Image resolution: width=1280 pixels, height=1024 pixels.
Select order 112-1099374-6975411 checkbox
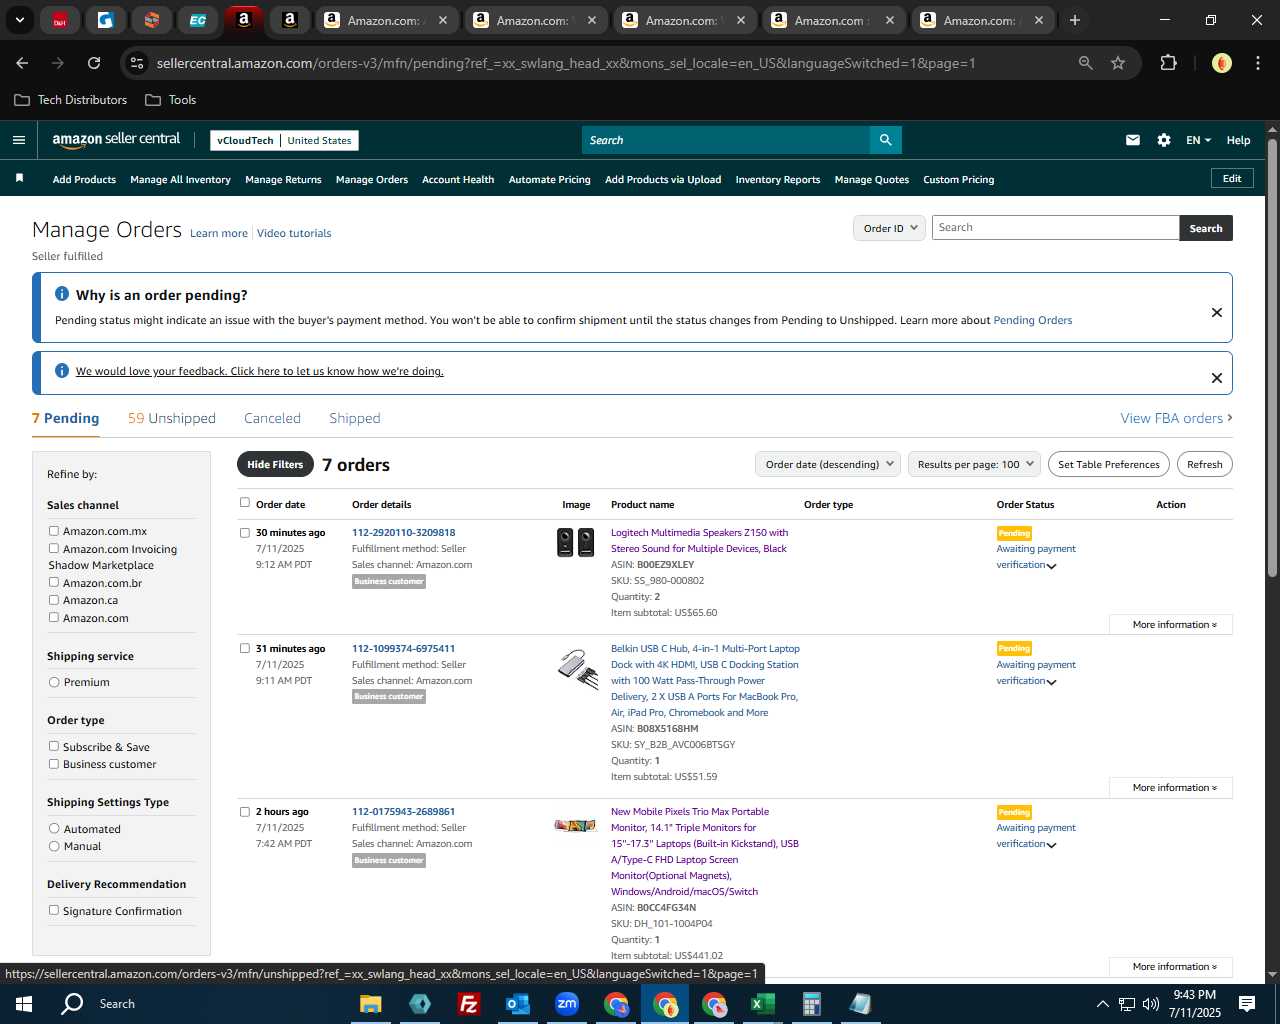pyautogui.click(x=245, y=648)
